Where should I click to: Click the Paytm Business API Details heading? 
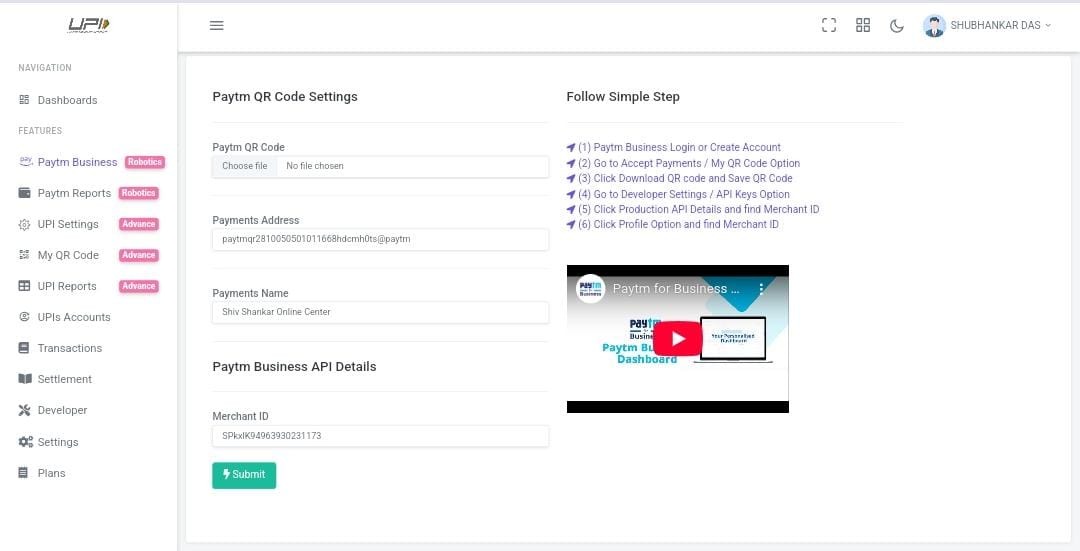pos(294,366)
